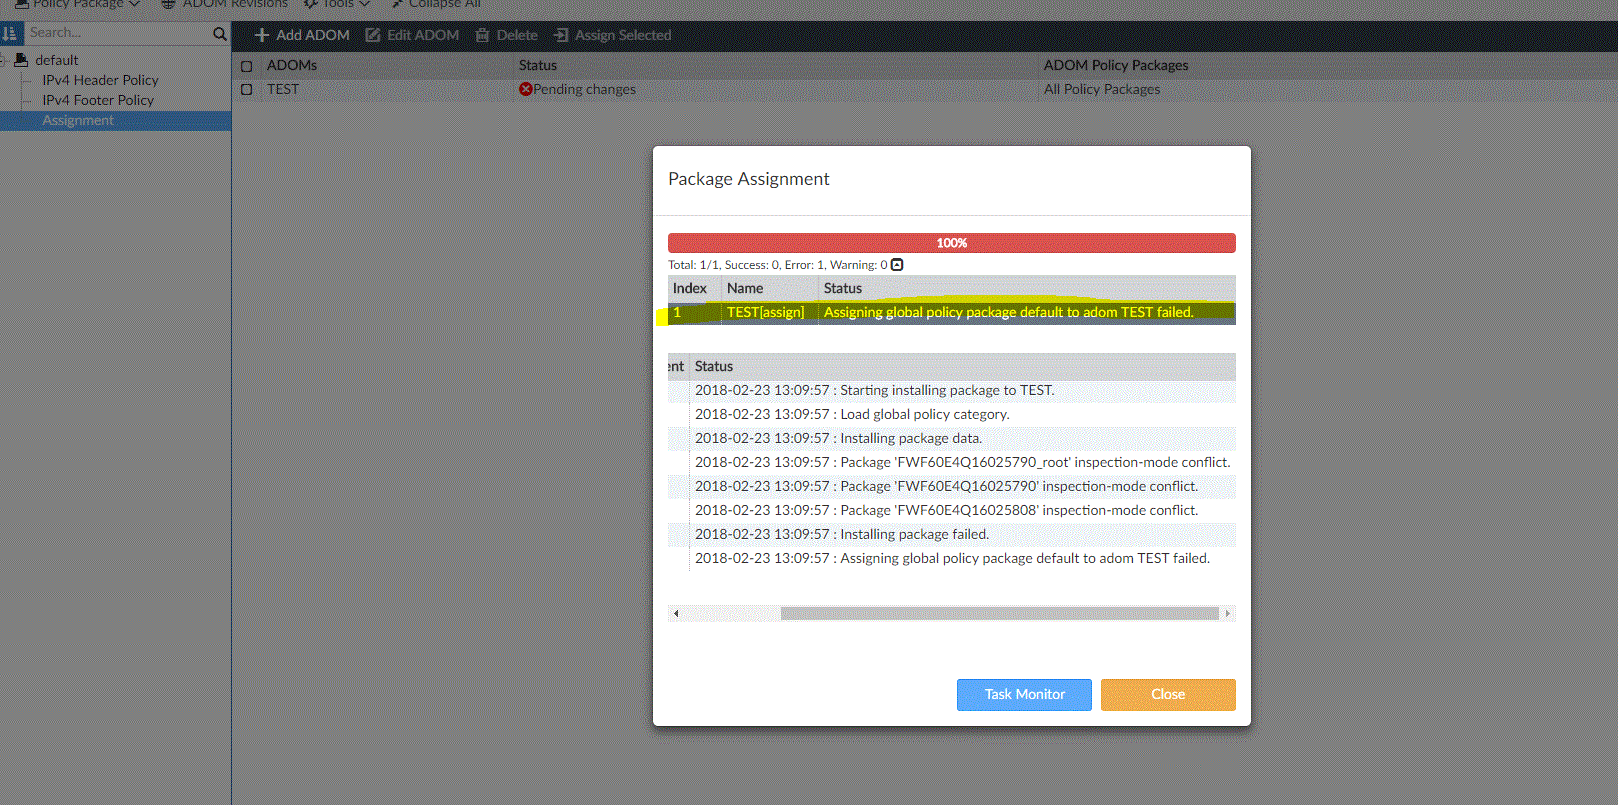Click the log's horizontal scrollbar left arrow
Screen dimensions: 1618x805
tap(676, 613)
